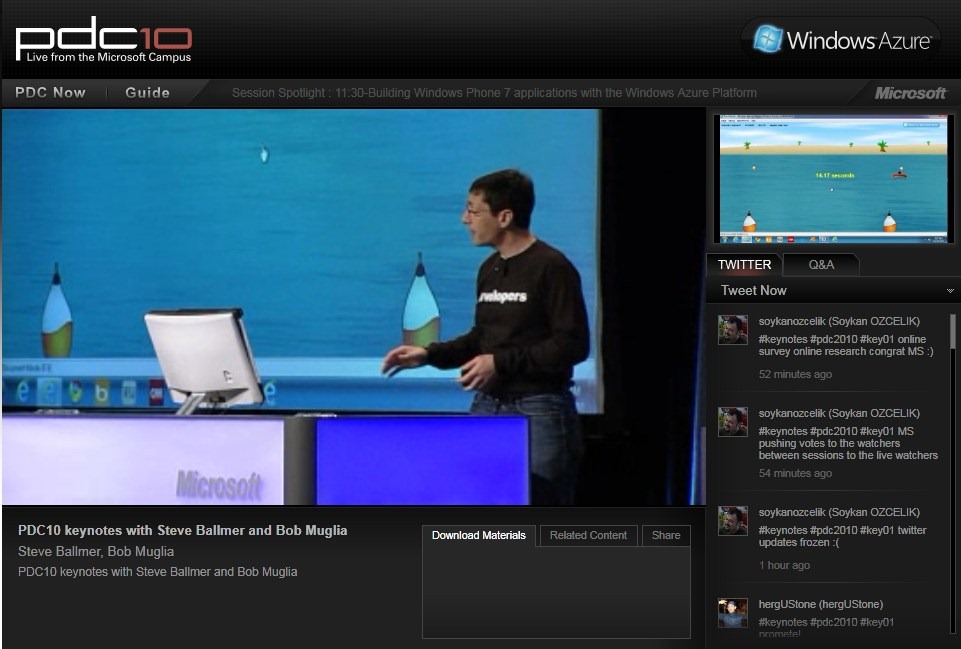Click the Windows Azure logo

click(840, 40)
